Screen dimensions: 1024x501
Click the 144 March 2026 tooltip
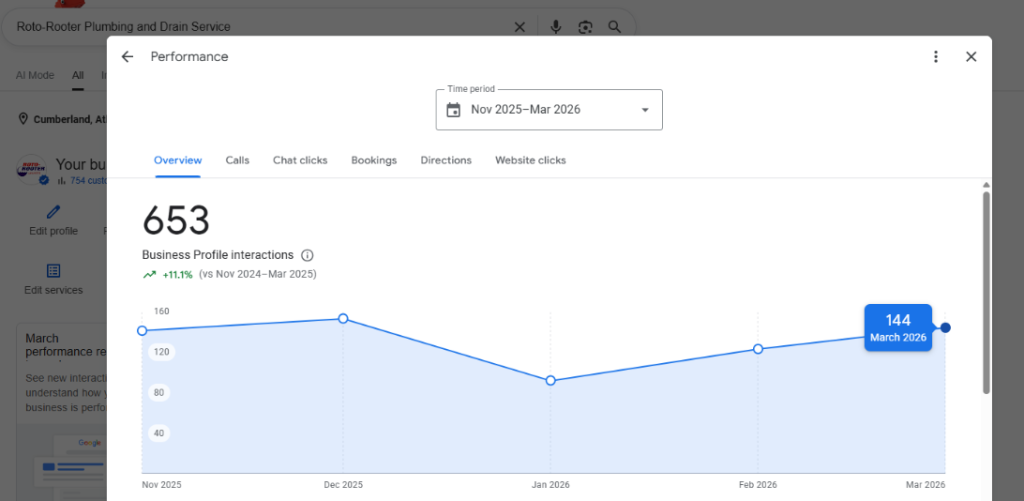click(x=898, y=328)
